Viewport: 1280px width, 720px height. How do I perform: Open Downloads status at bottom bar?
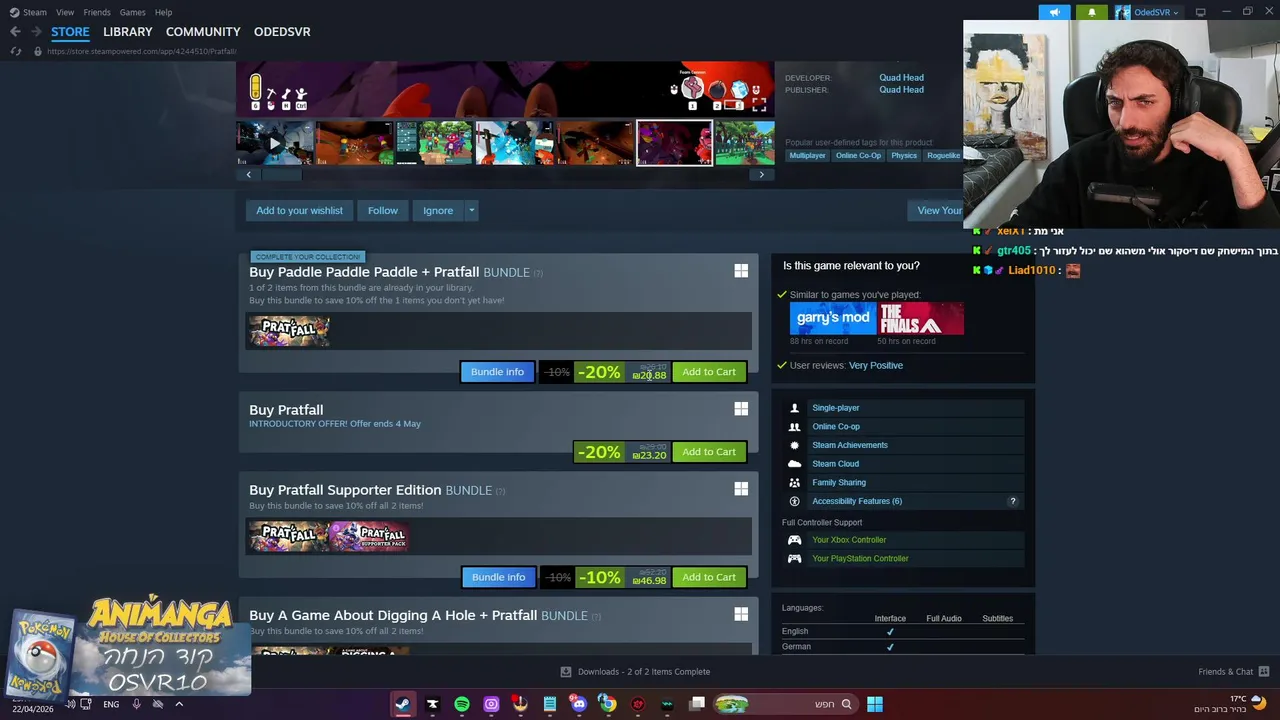tap(635, 672)
